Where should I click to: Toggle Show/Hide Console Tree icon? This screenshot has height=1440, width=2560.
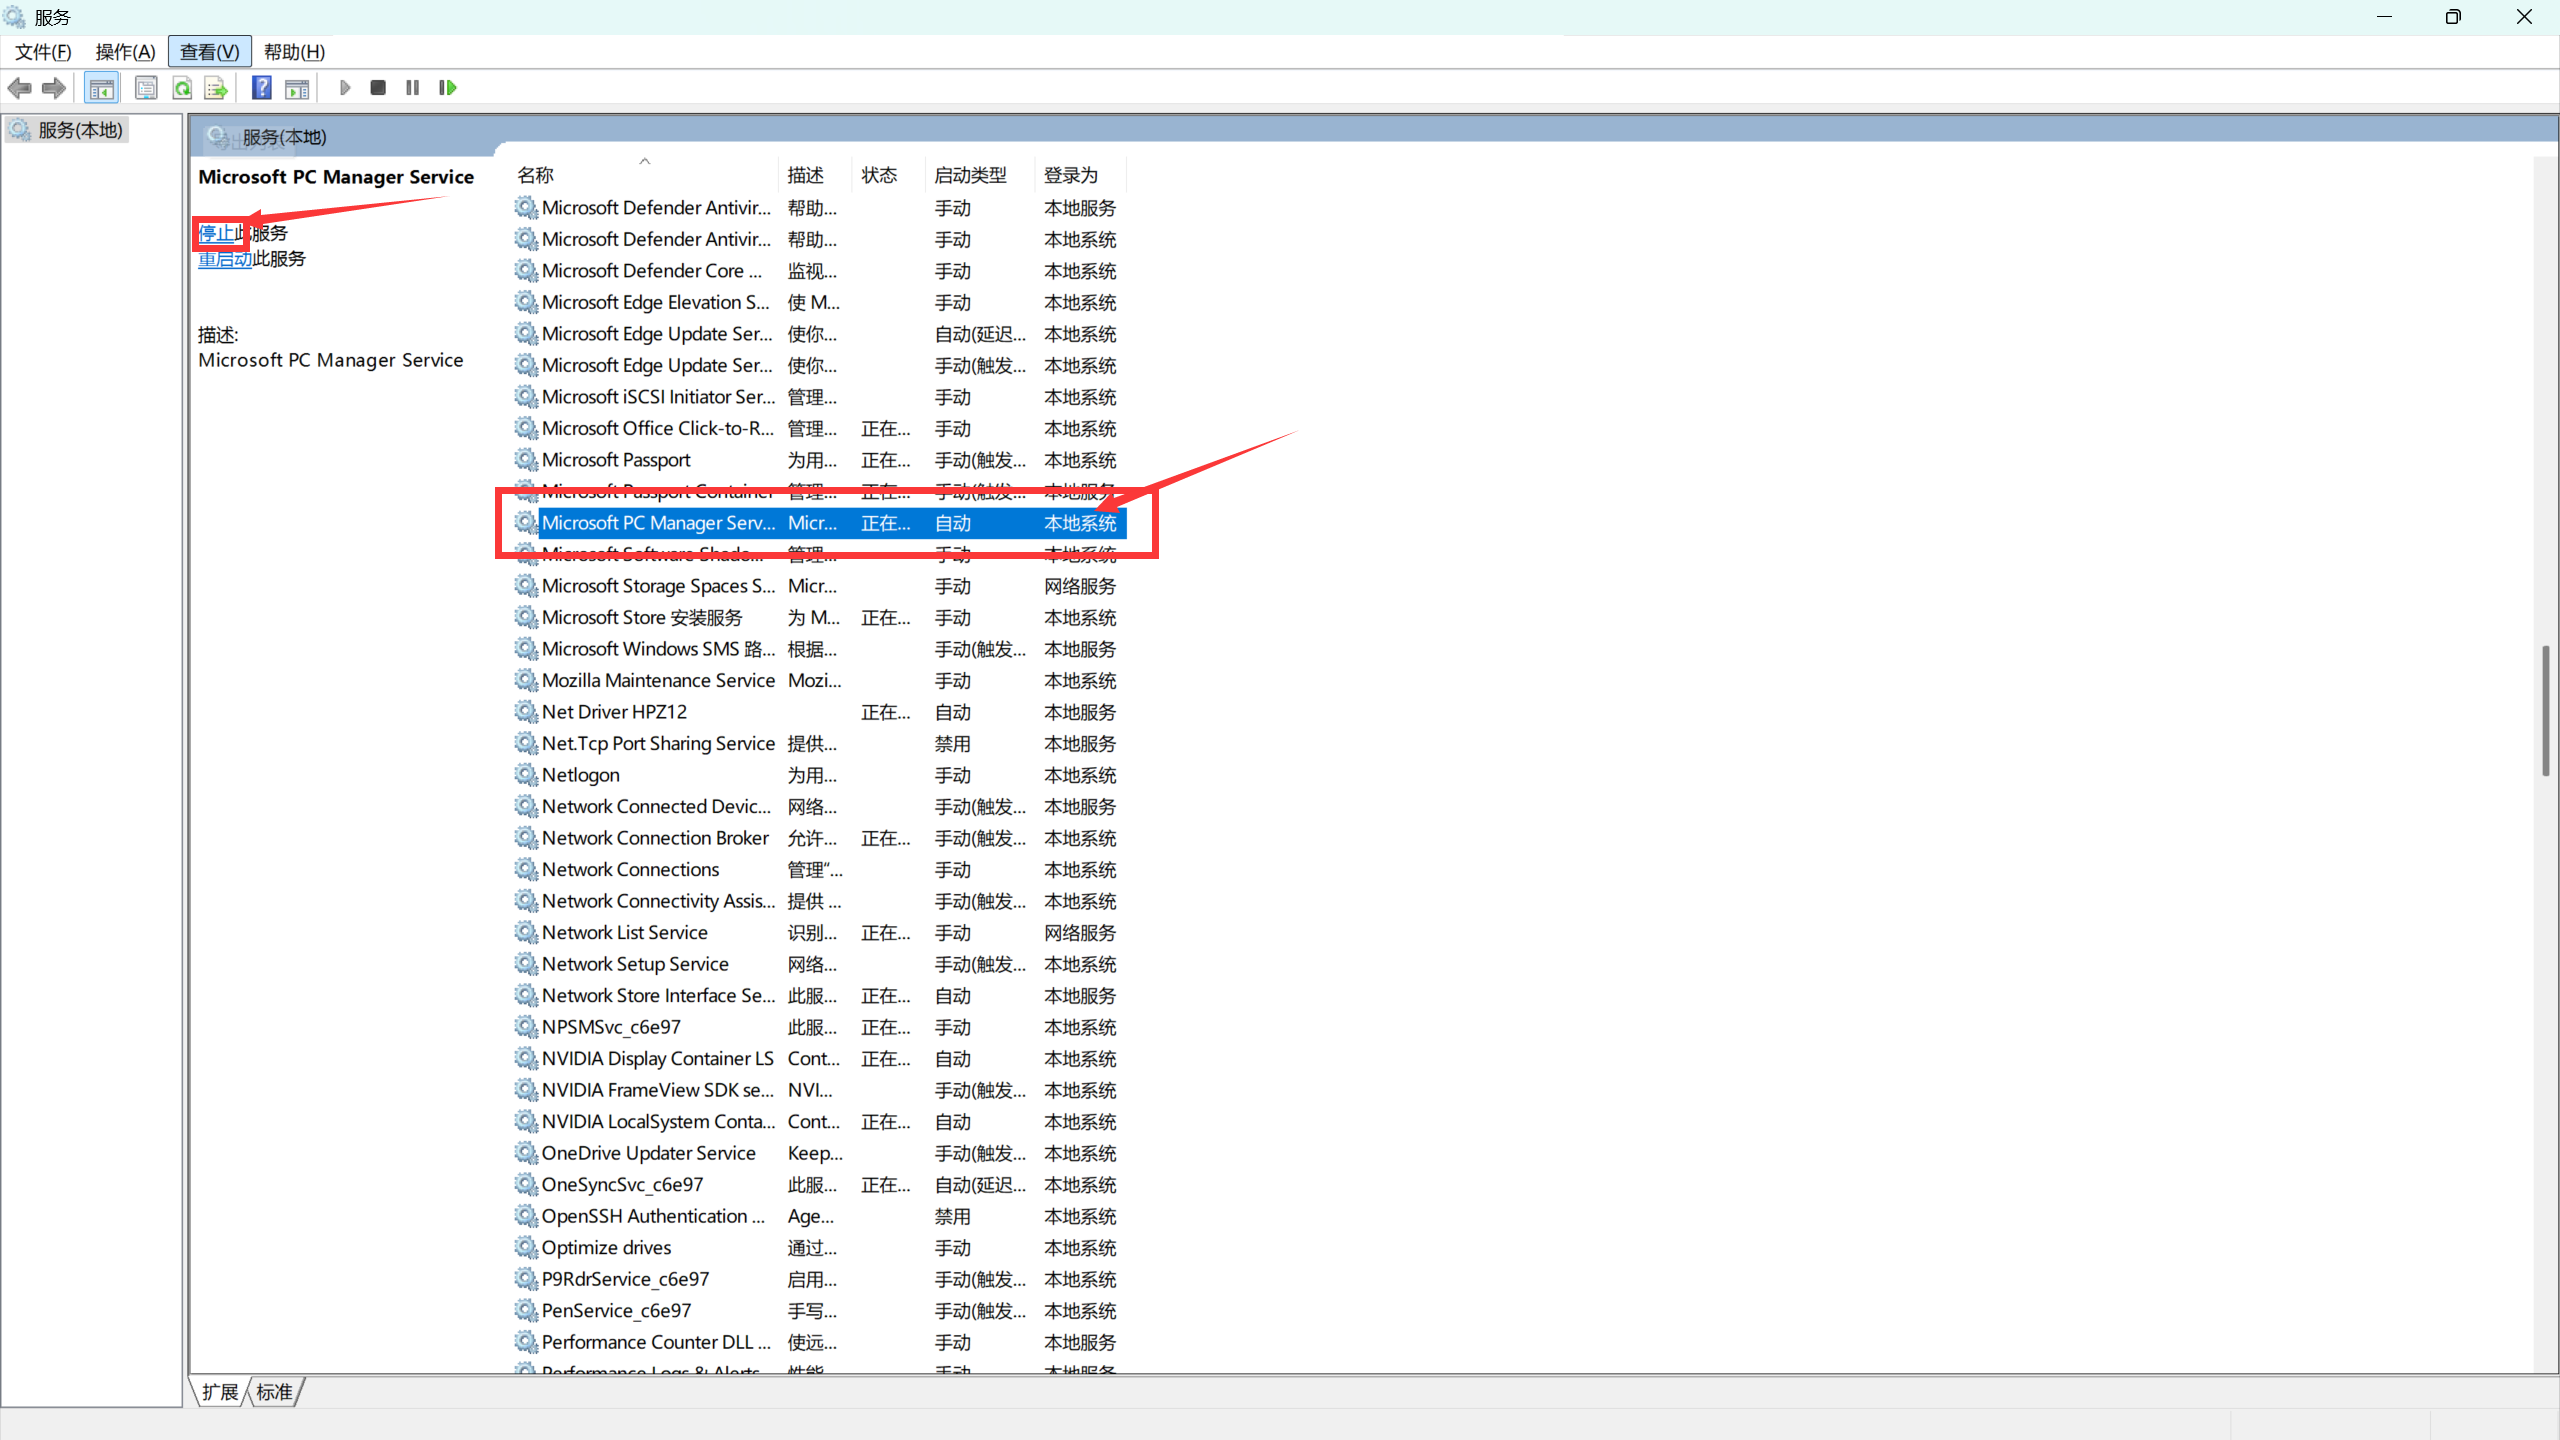click(101, 88)
